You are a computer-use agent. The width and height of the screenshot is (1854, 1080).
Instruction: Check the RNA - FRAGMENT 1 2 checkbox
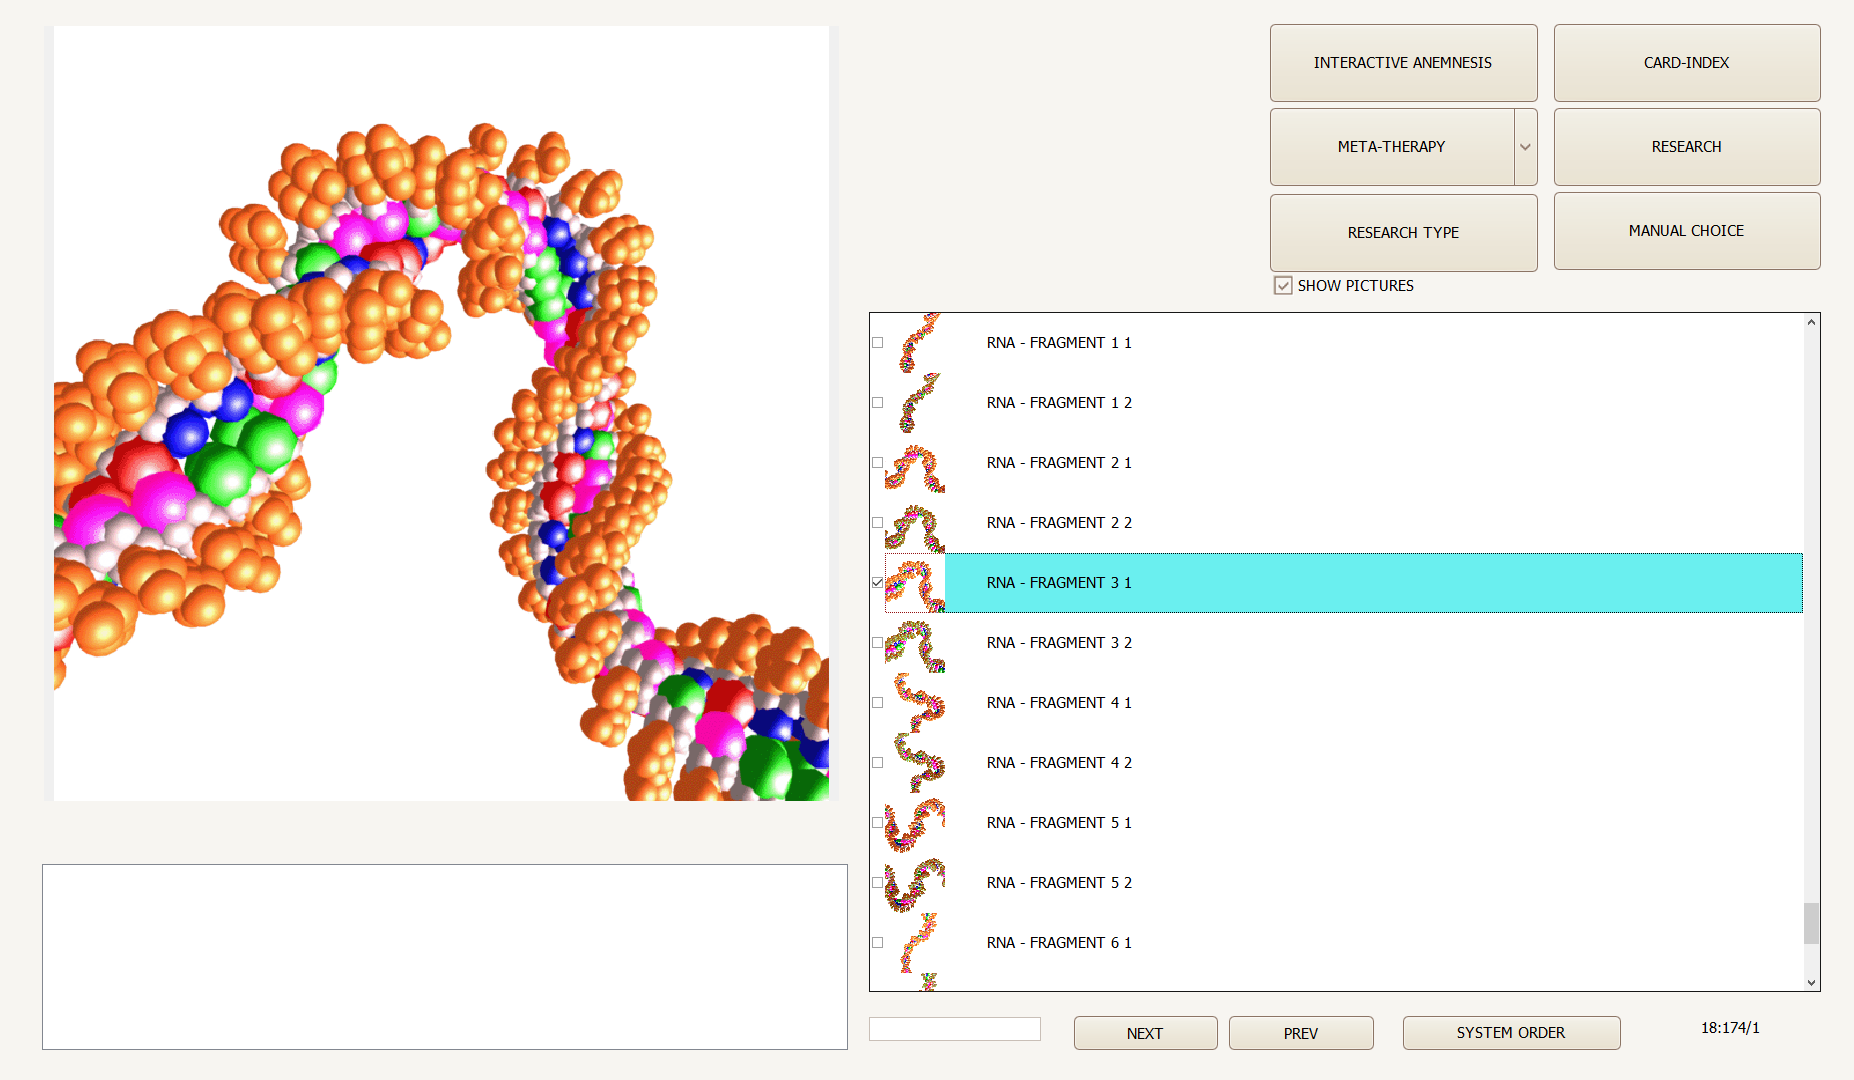[x=878, y=403]
